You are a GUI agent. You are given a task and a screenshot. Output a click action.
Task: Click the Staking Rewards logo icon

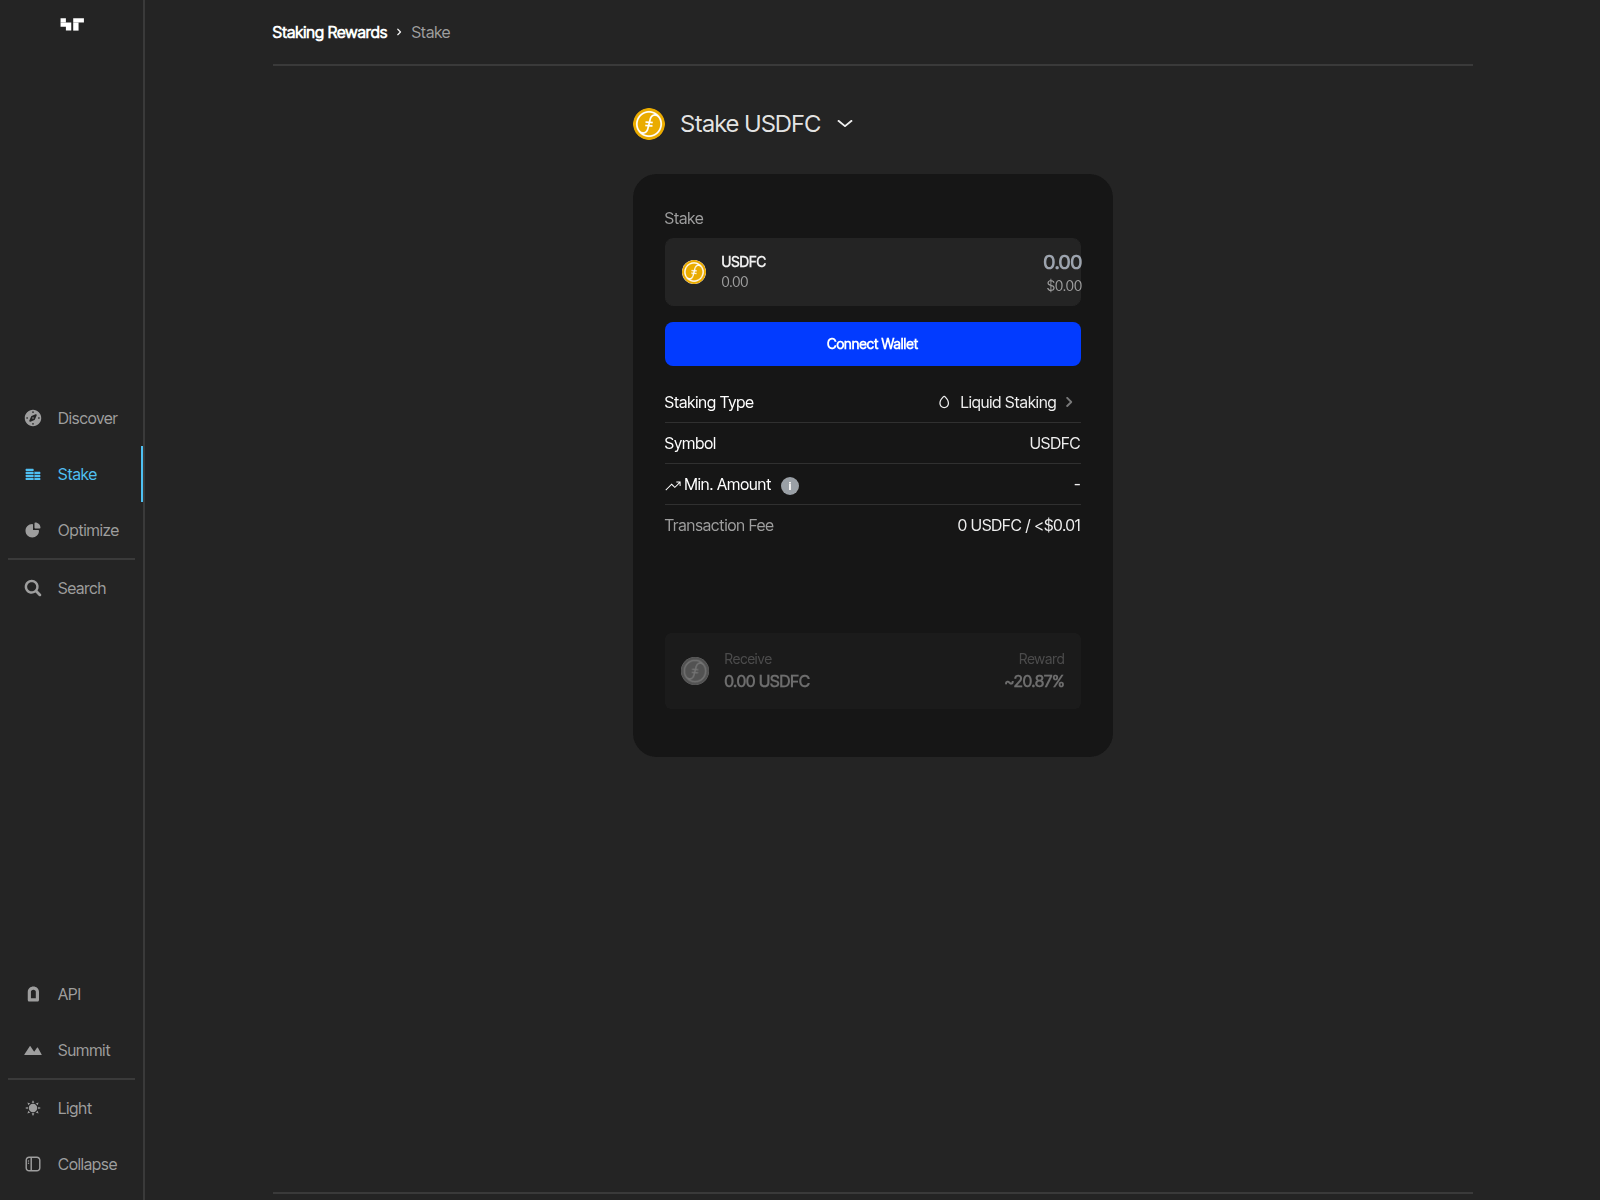tap(72, 24)
